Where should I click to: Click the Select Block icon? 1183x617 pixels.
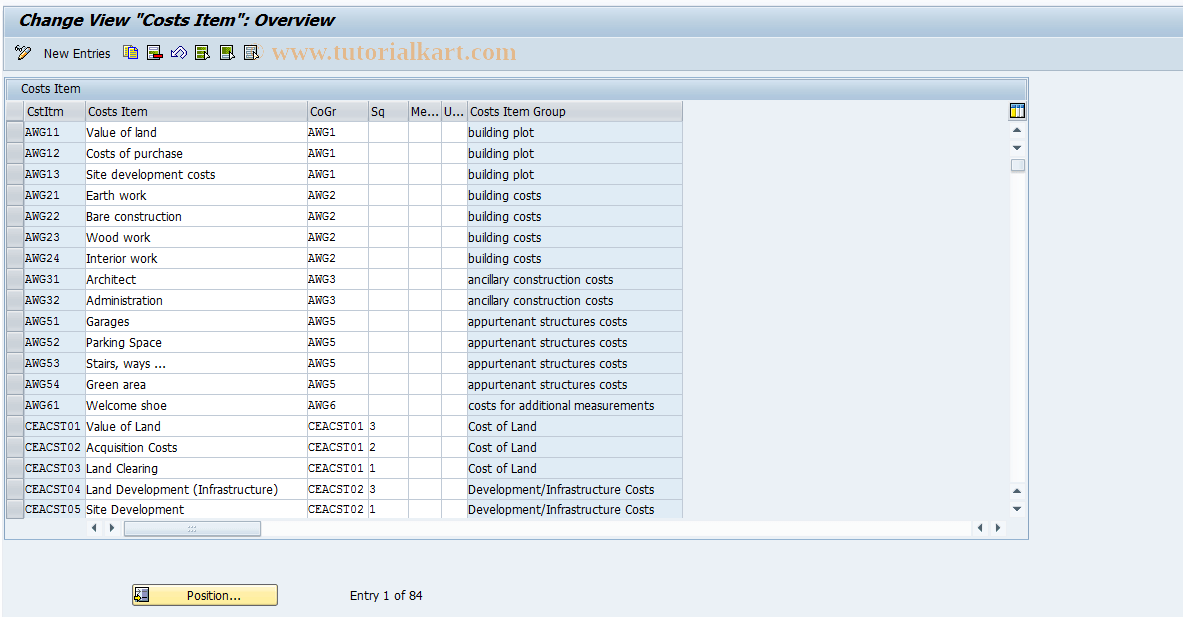[226, 52]
